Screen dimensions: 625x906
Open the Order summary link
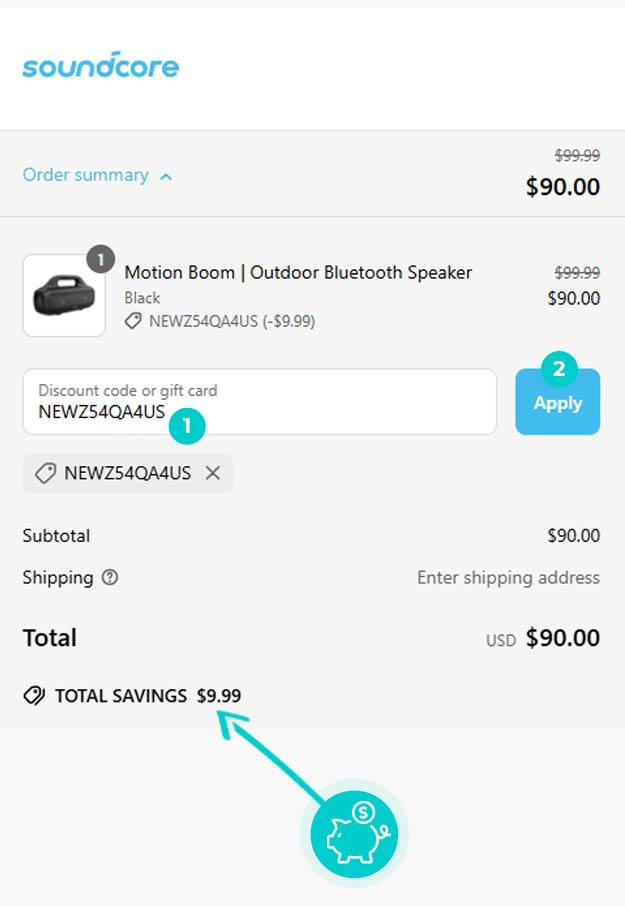[x=85, y=175]
